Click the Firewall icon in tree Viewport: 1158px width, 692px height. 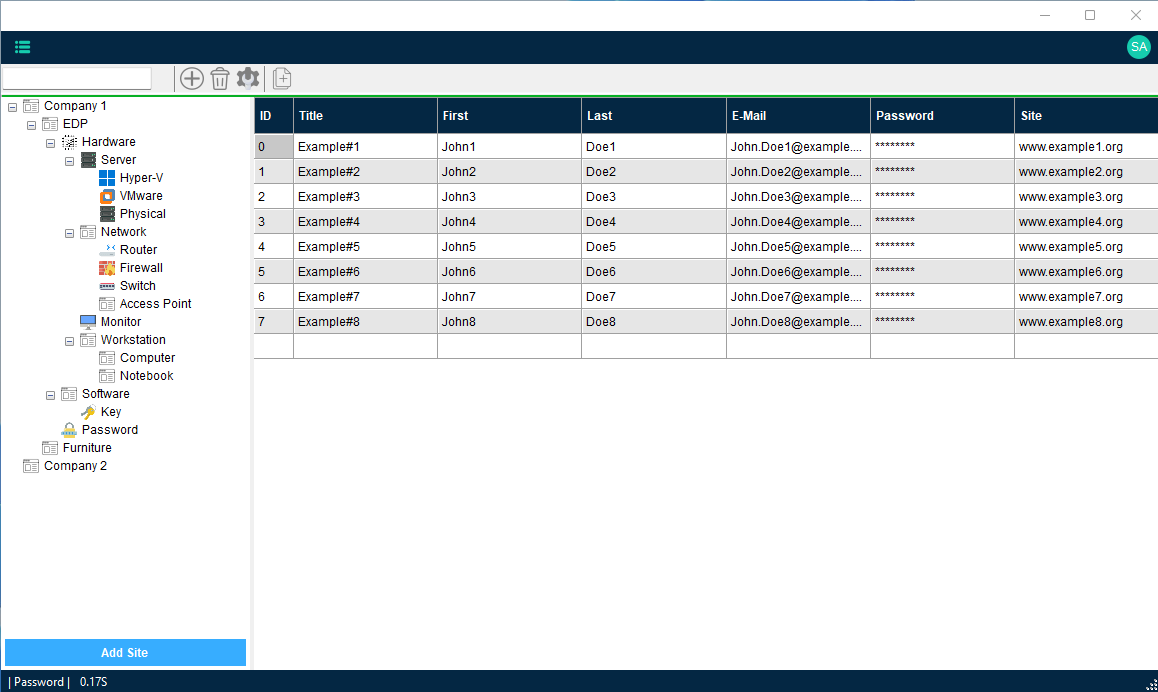point(107,268)
